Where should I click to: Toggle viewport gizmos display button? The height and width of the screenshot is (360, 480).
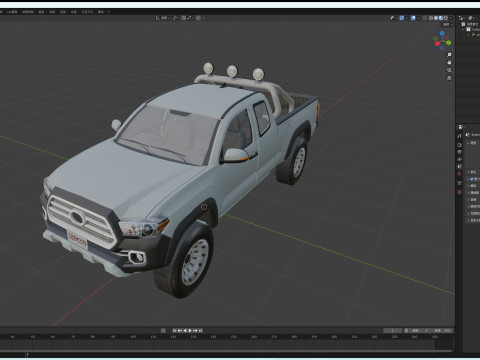pyautogui.click(x=402, y=18)
